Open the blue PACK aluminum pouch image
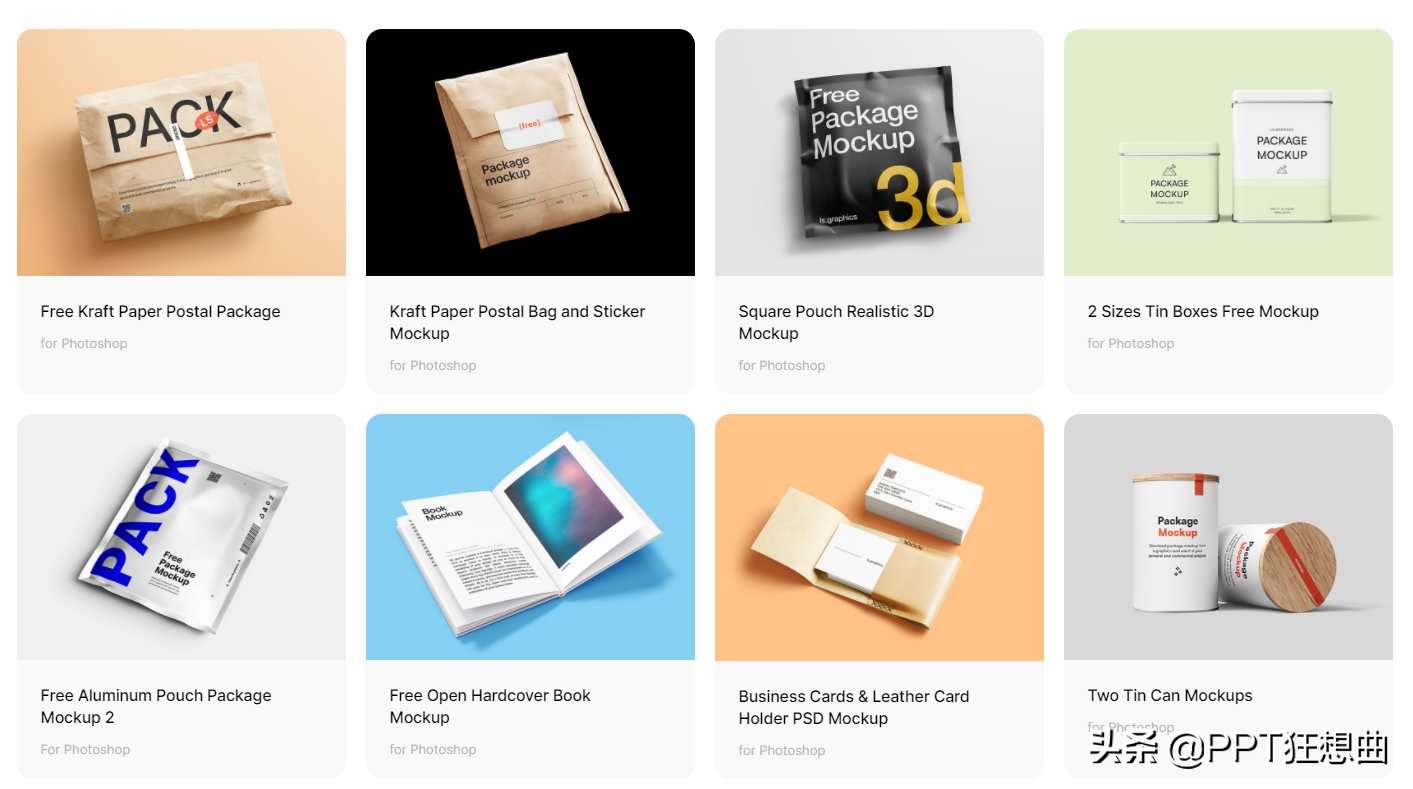The image size is (1413, 789). [181, 537]
